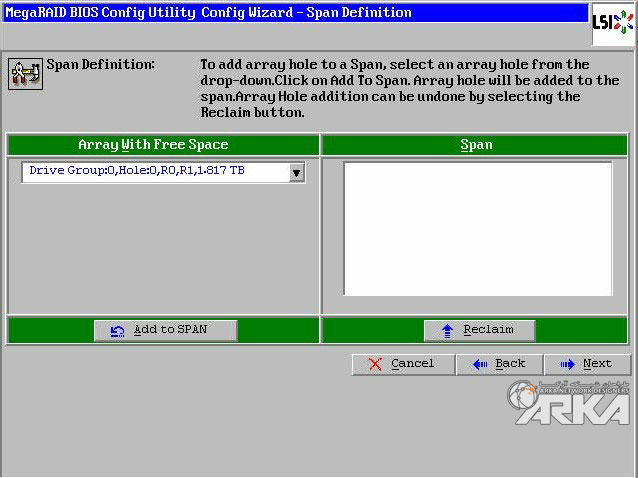Click inside the empty Span list box
The width and height of the screenshot is (638, 478).
(477, 228)
